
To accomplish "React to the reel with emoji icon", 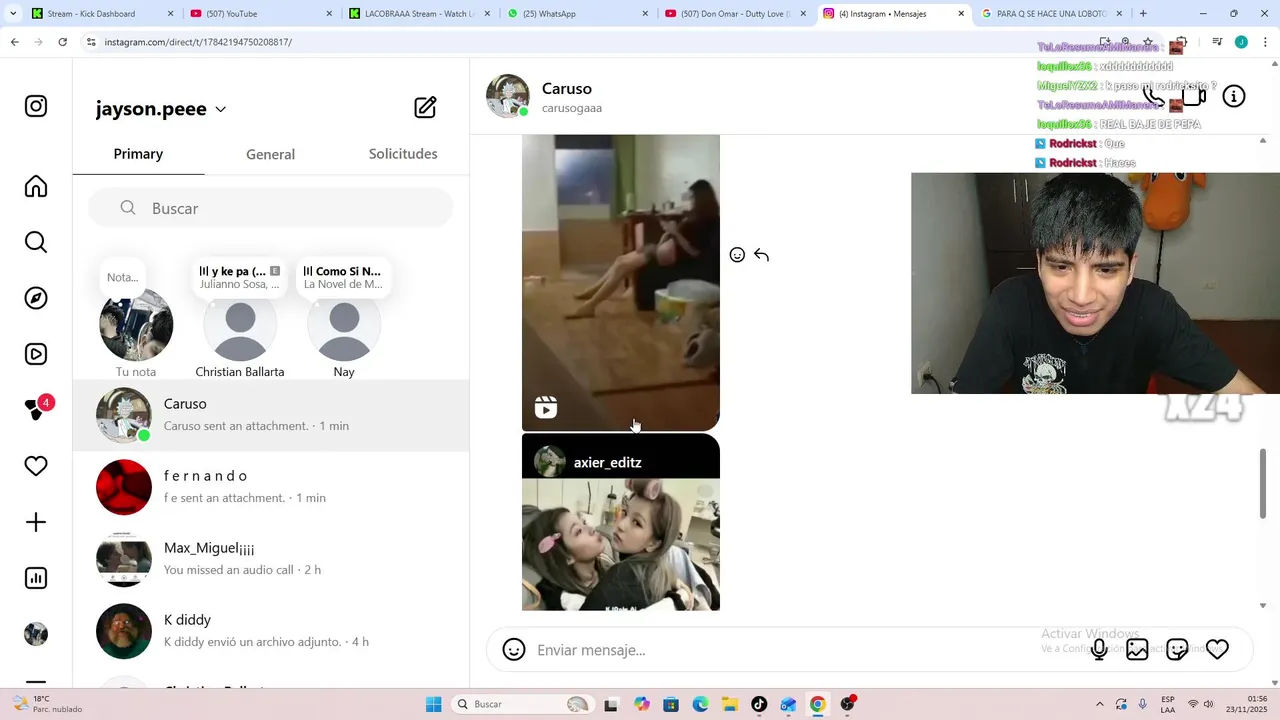I will click(737, 255).
